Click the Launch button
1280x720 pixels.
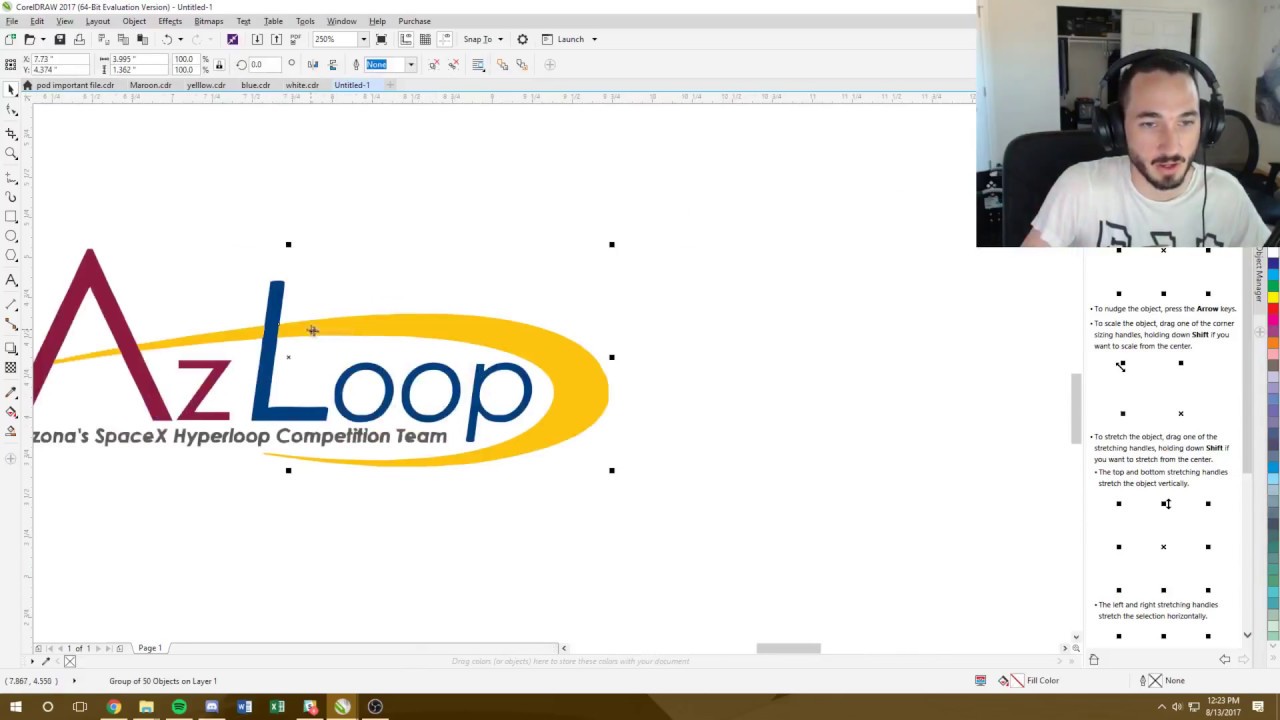pos(571,39)
